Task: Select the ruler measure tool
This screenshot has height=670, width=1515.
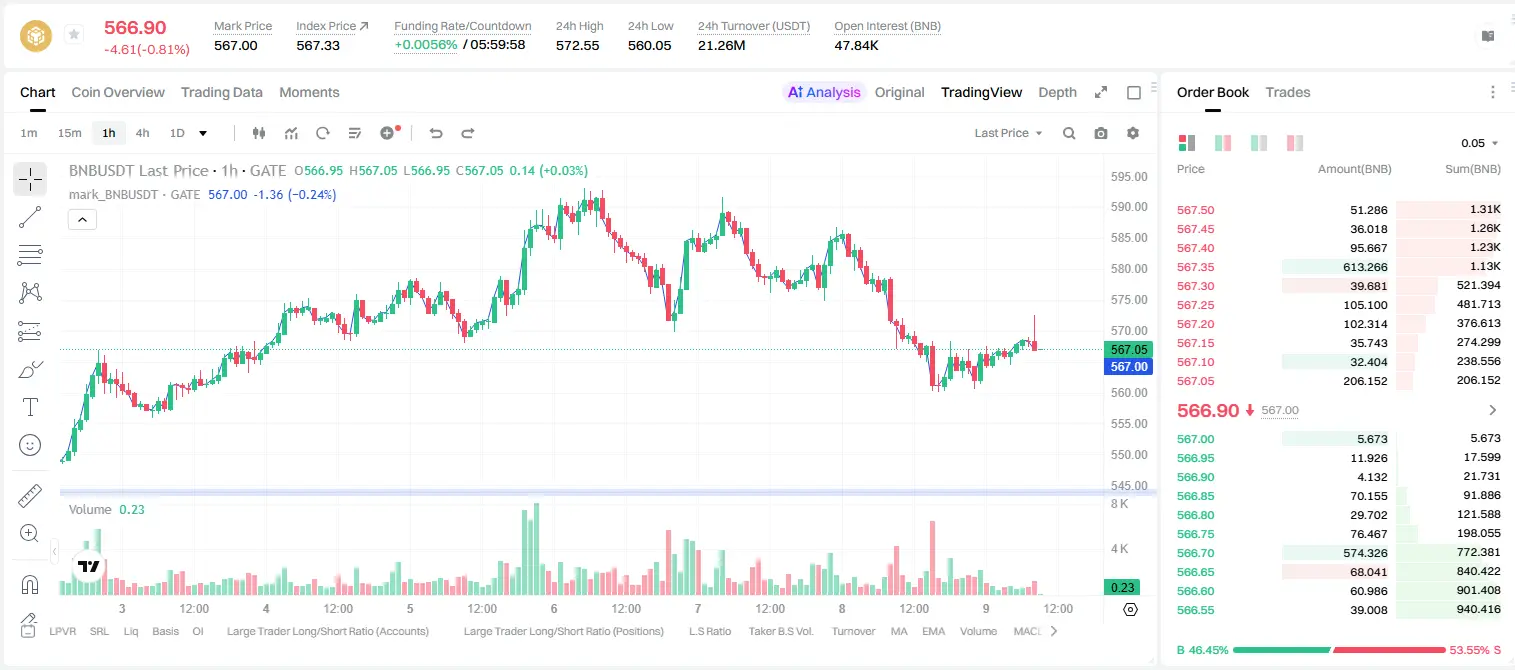Action: pyautogui.click(x=30, y=496)
